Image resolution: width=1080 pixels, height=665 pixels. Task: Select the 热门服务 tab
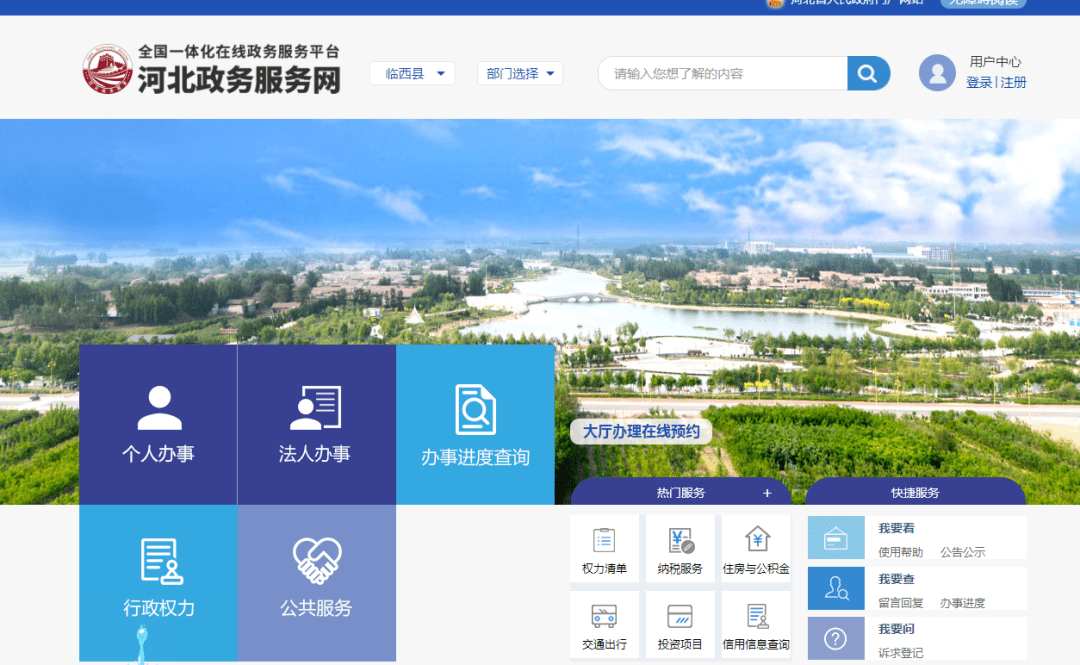pyautogui.click(x=681, y=492)
